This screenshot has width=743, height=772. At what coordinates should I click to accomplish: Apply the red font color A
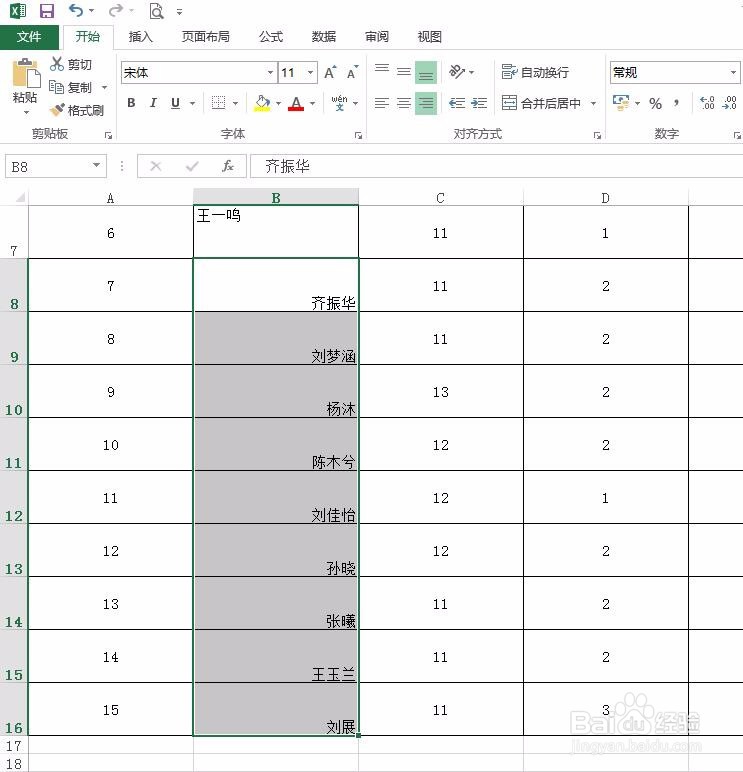(296, 103)
